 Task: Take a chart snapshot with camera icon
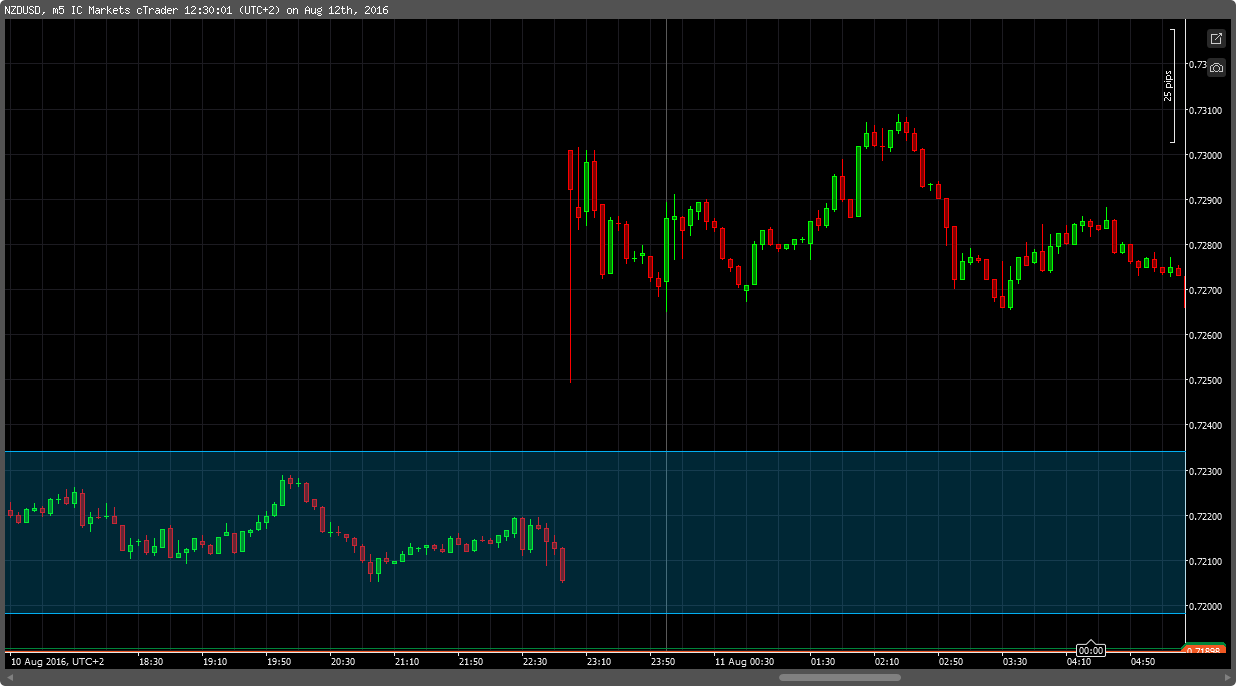pos(1216,68)
